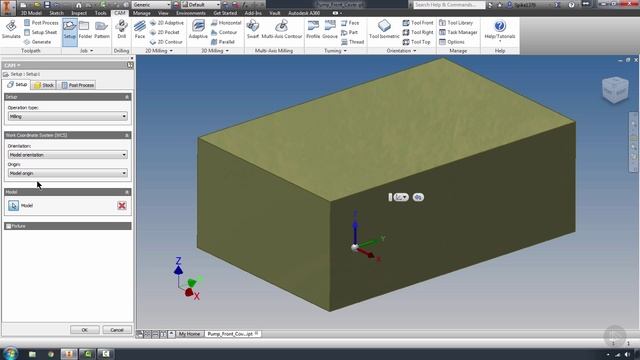Open CAM Options
This screenshot has width=640, height=360.
pos(452,42)
